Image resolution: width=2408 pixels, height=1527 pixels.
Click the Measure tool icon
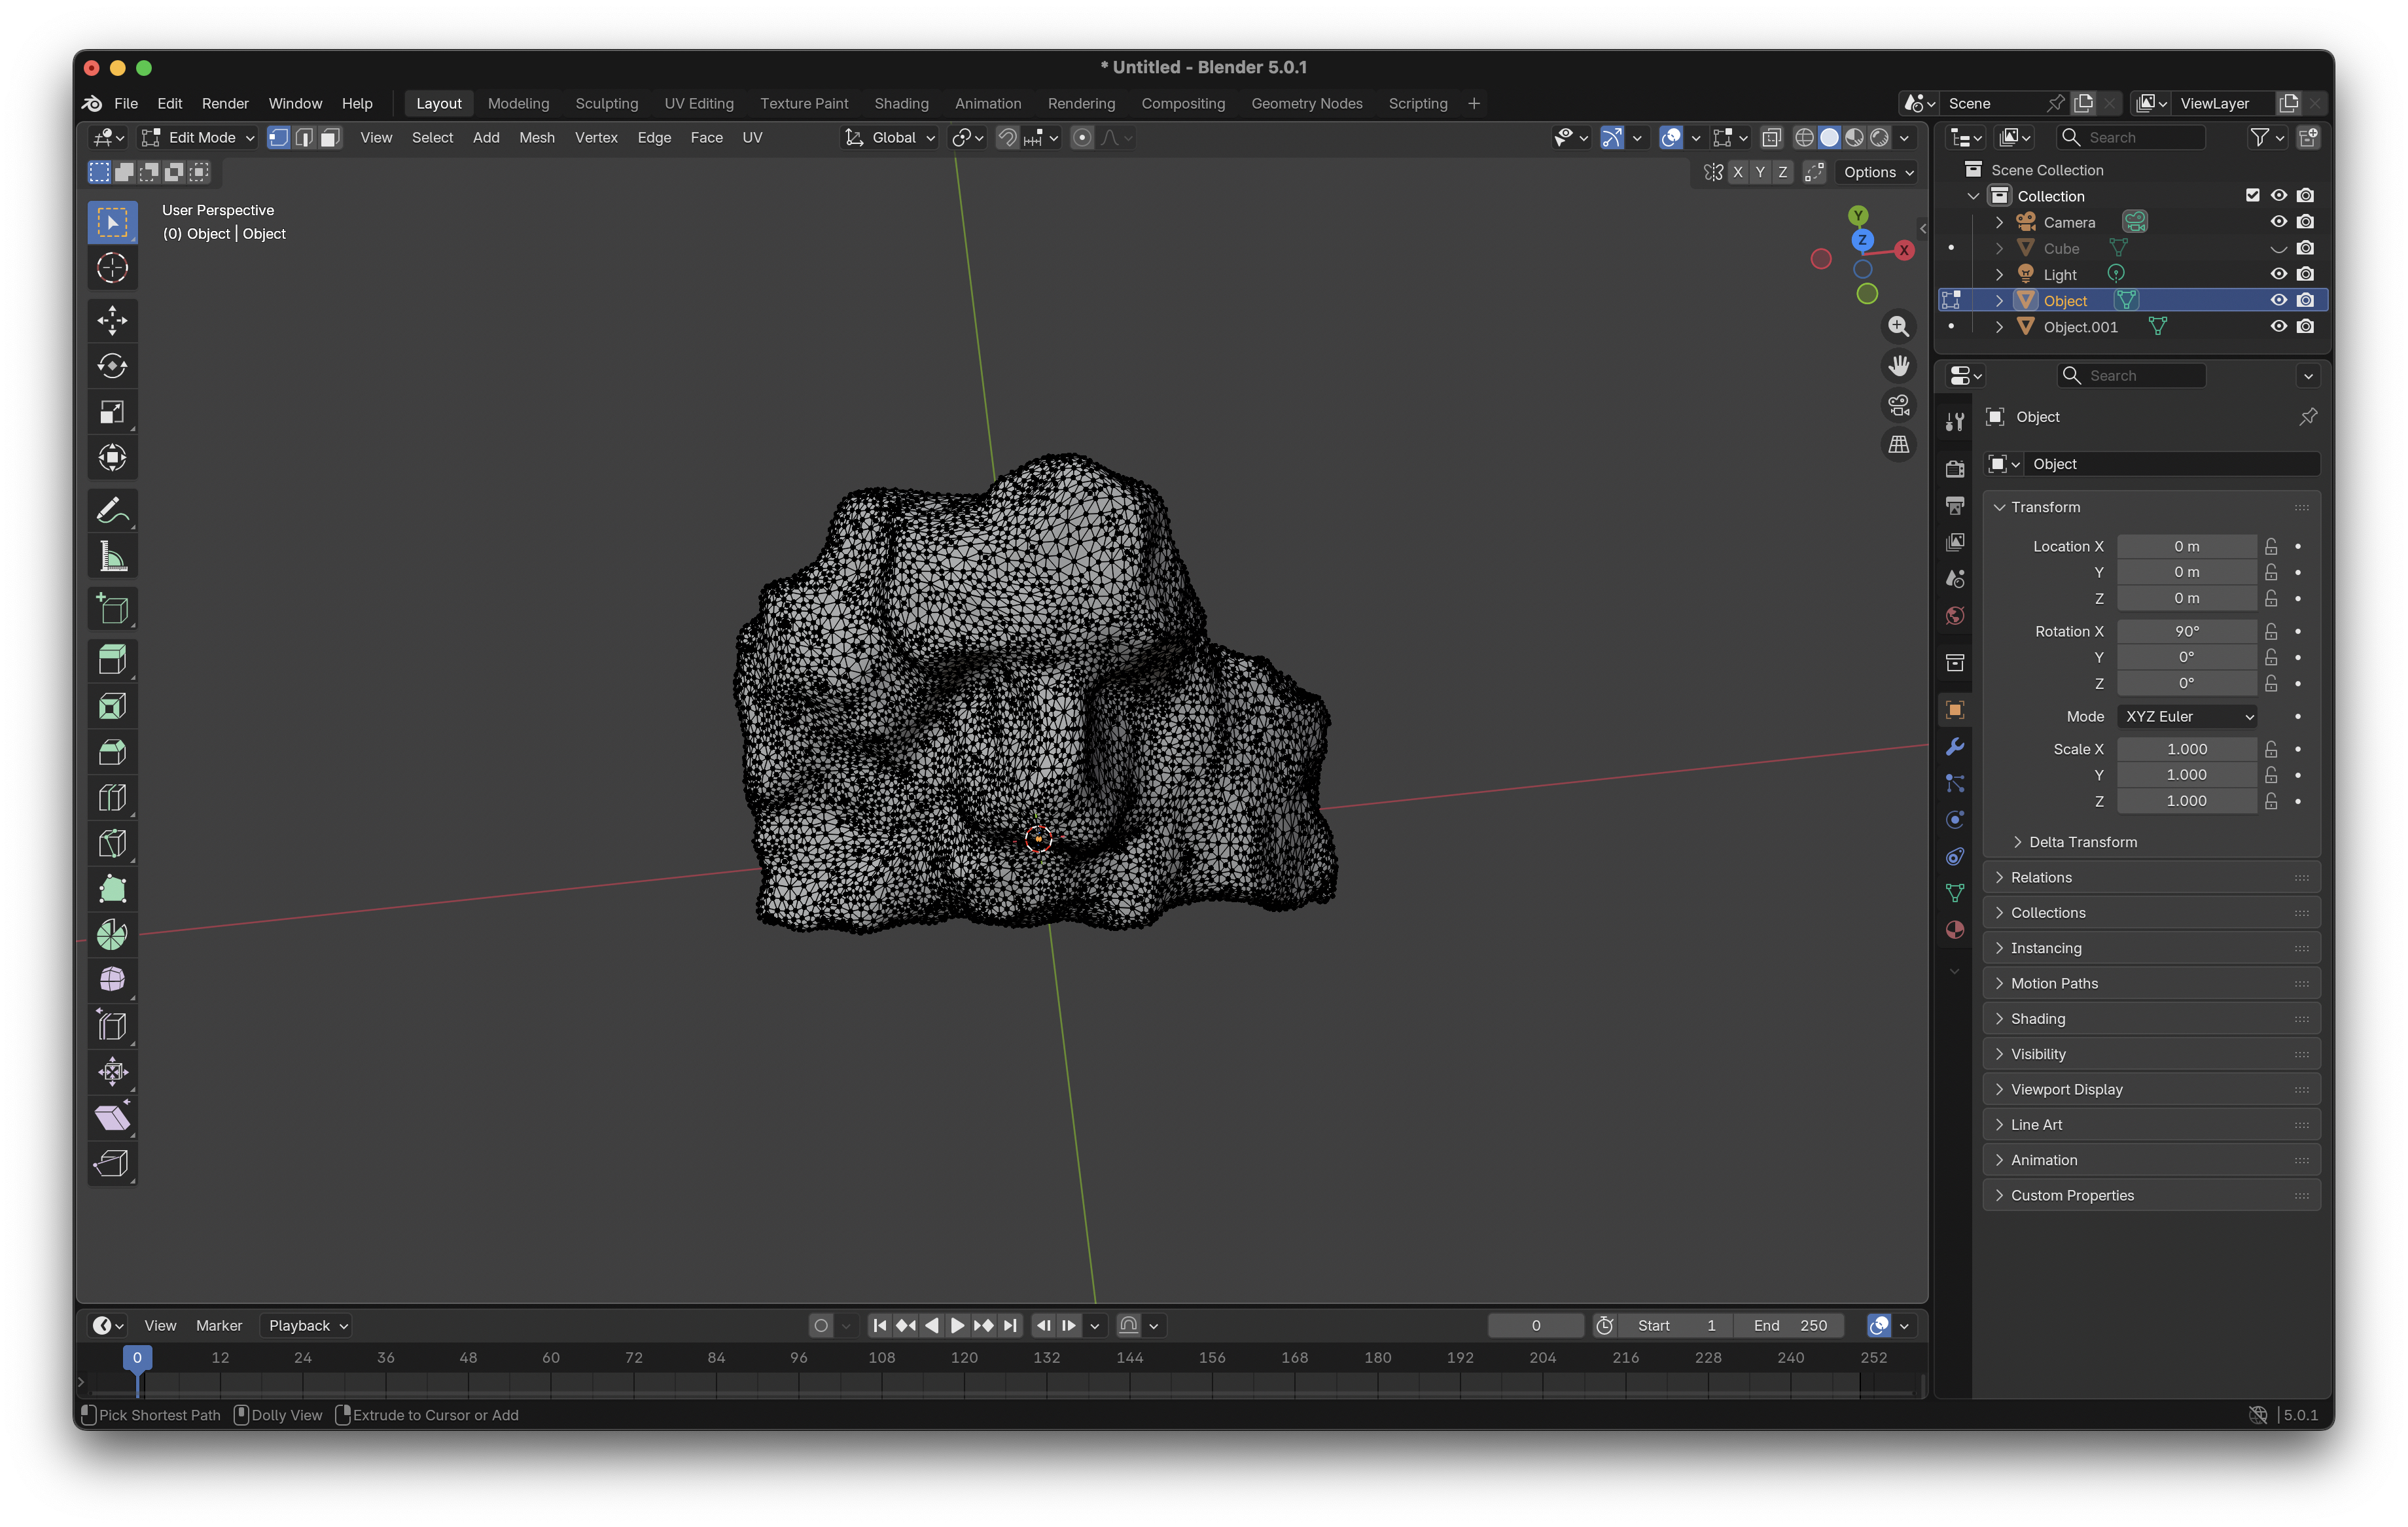tap(112, 557)
